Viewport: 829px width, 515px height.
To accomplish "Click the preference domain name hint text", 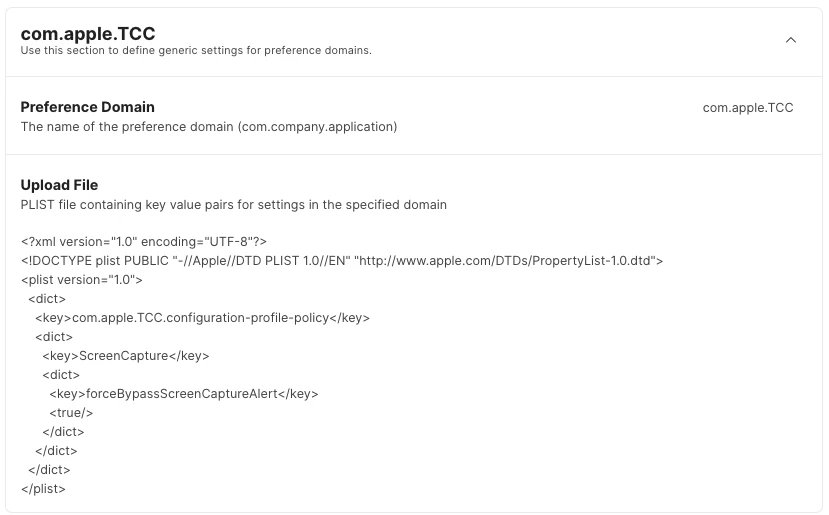I will tap(209, 127).
